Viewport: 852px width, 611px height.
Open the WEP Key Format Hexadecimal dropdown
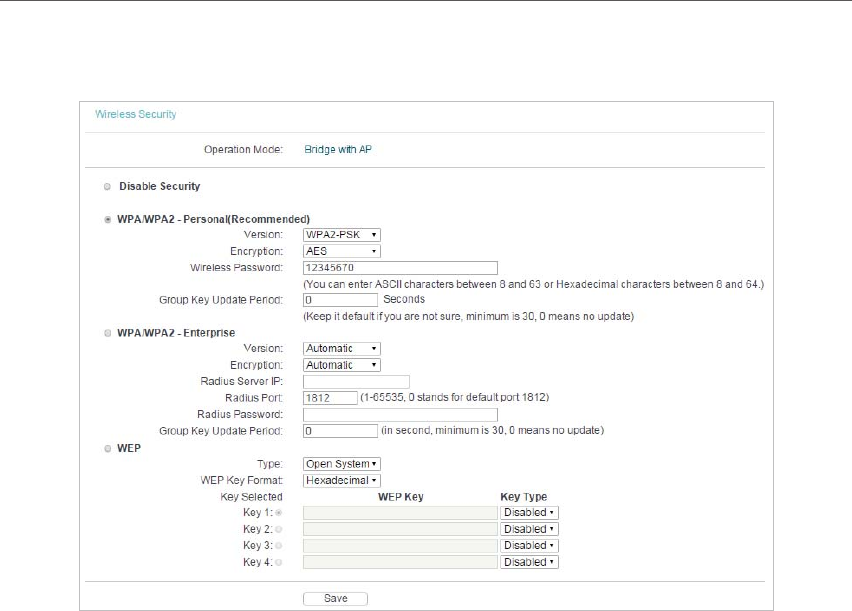[341, 481]
